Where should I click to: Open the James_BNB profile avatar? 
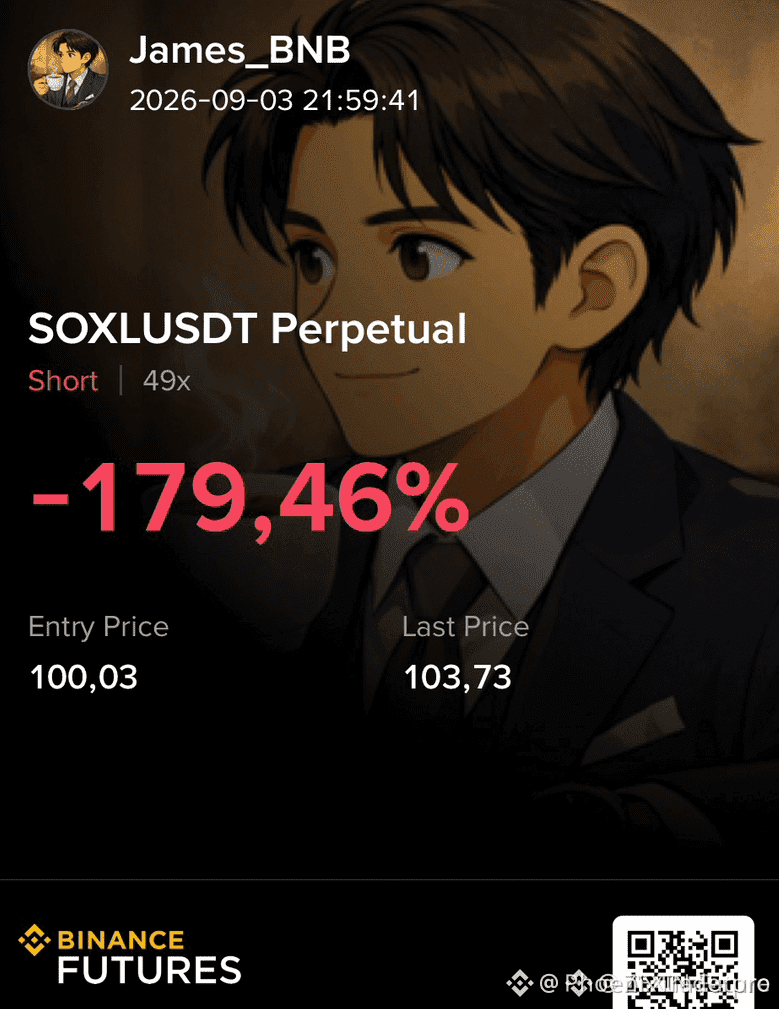click(68, 69)
